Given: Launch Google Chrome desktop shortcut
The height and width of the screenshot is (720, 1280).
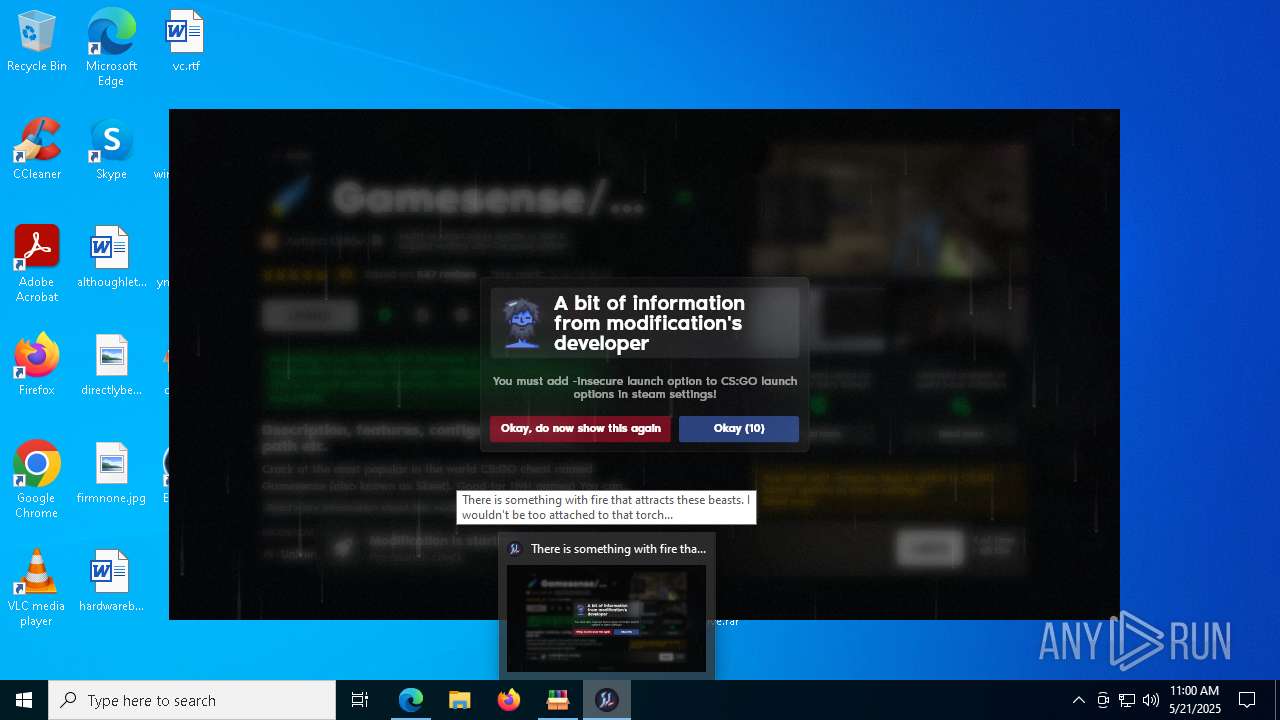Looking at the screenshot, I should pos(37,480).
